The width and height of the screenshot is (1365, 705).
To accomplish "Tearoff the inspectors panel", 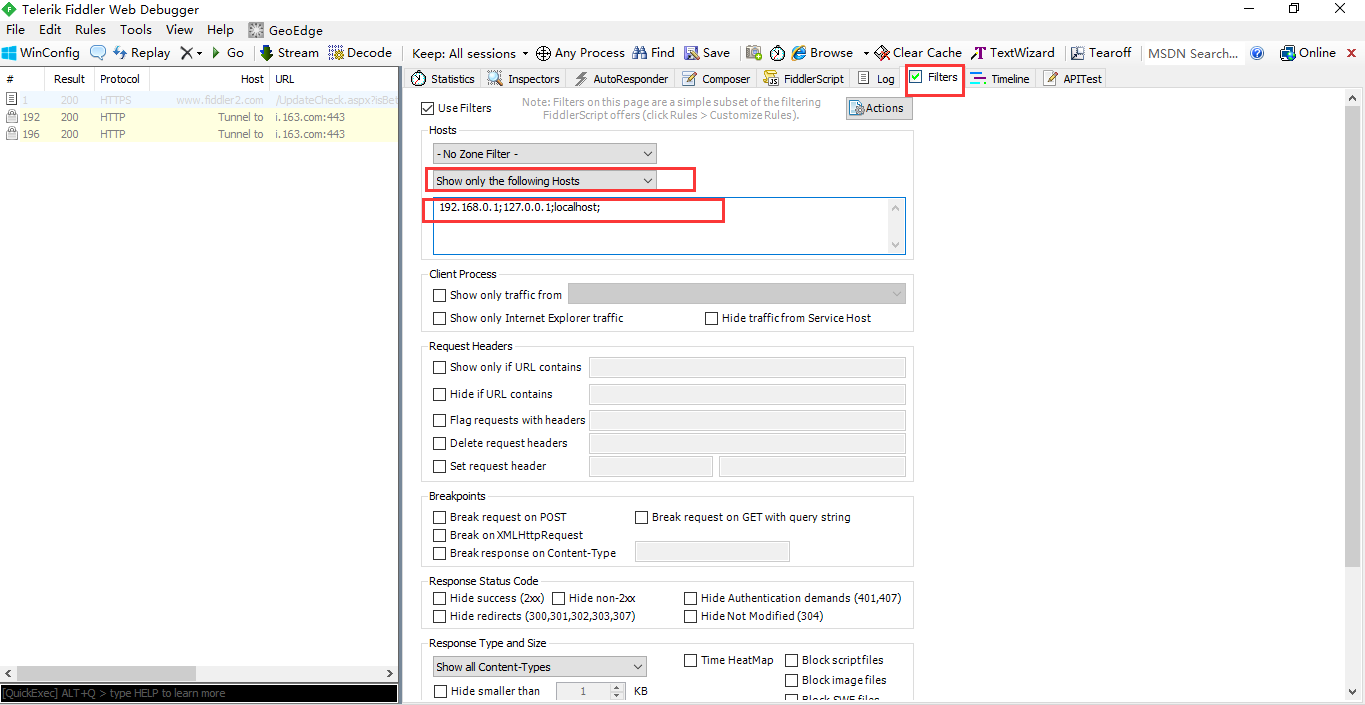I will (1101, 53).
